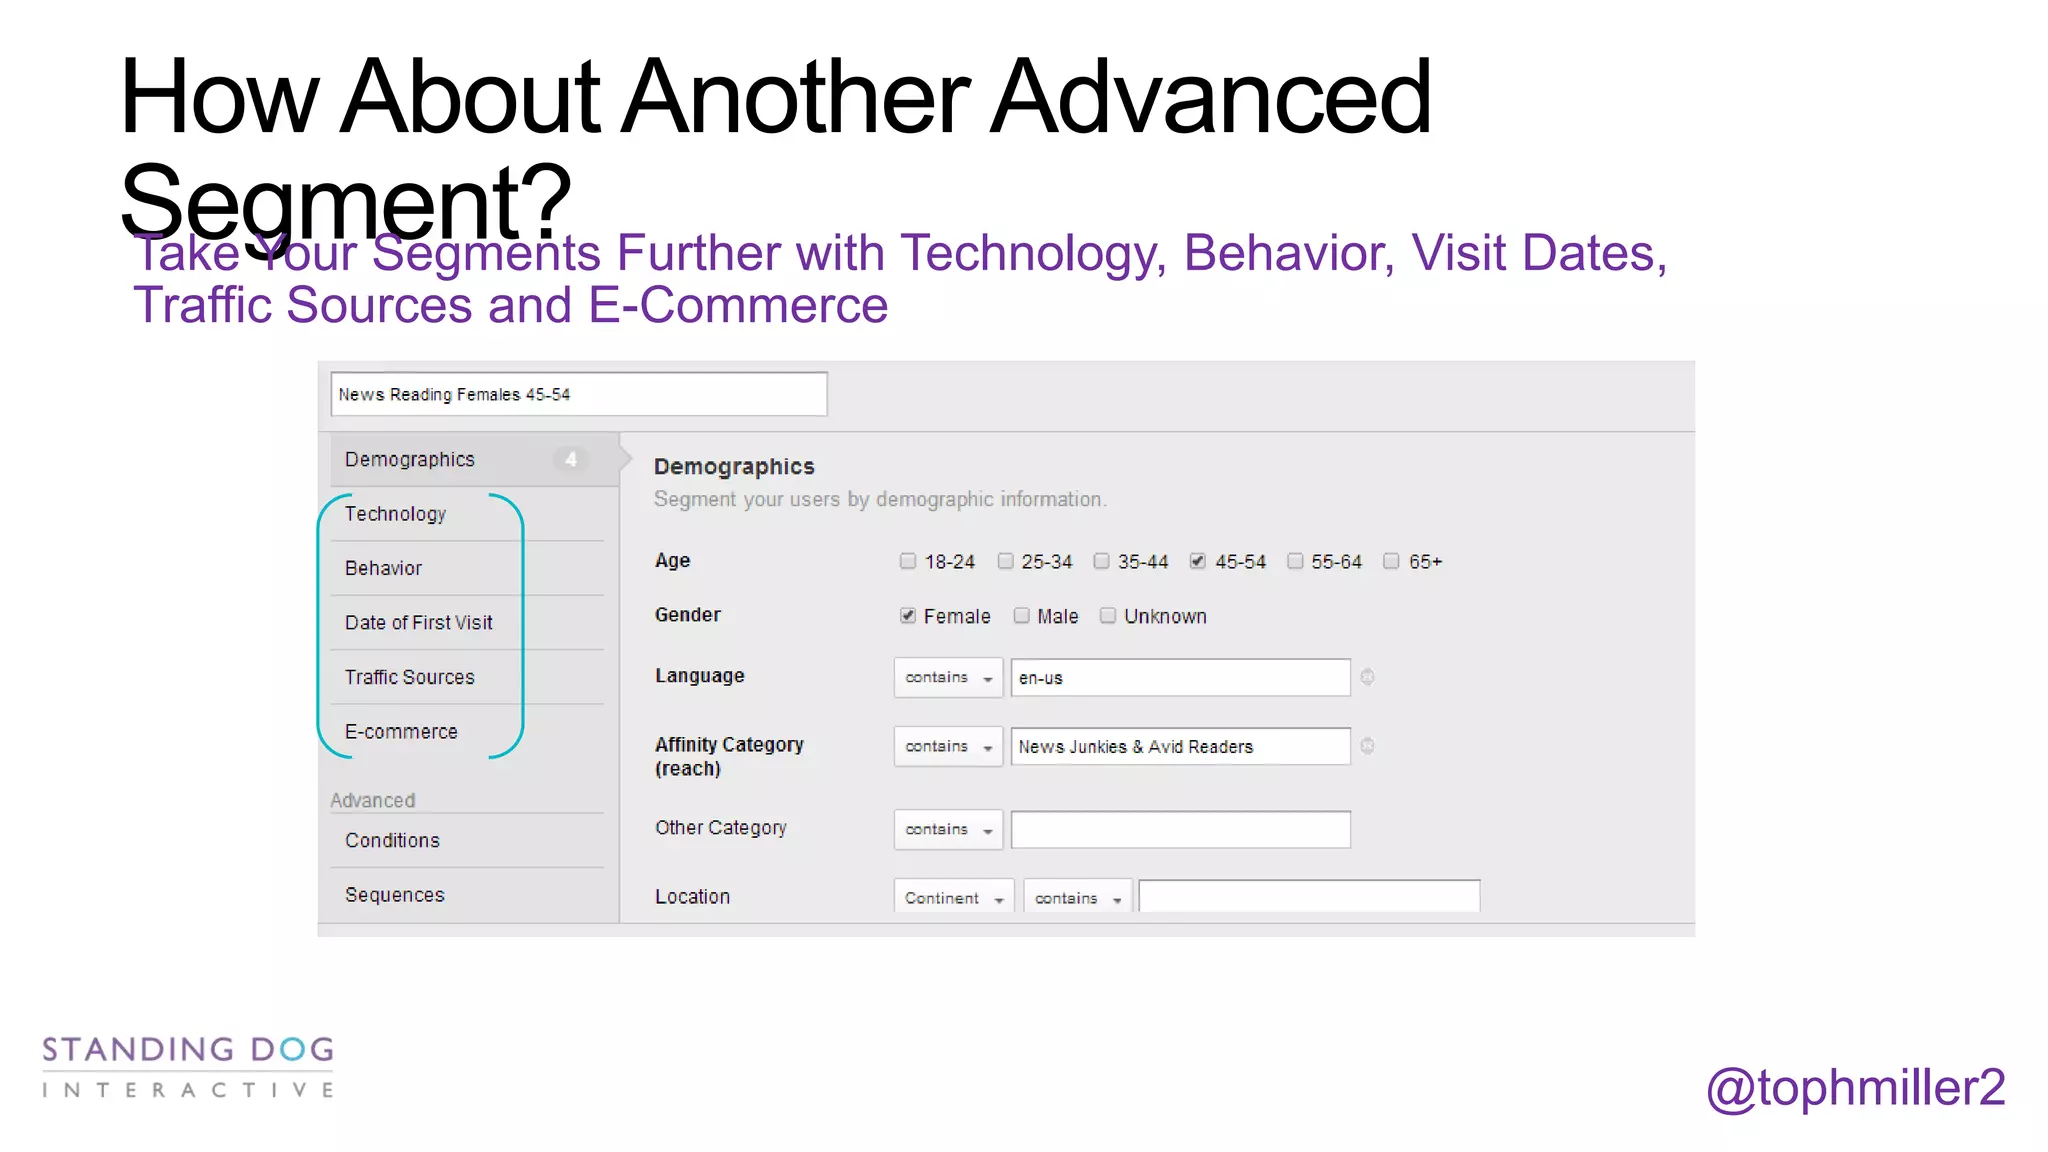Open the Technology section
The width and height of the screenshot is (2048, 1152).
click(467, 514)
